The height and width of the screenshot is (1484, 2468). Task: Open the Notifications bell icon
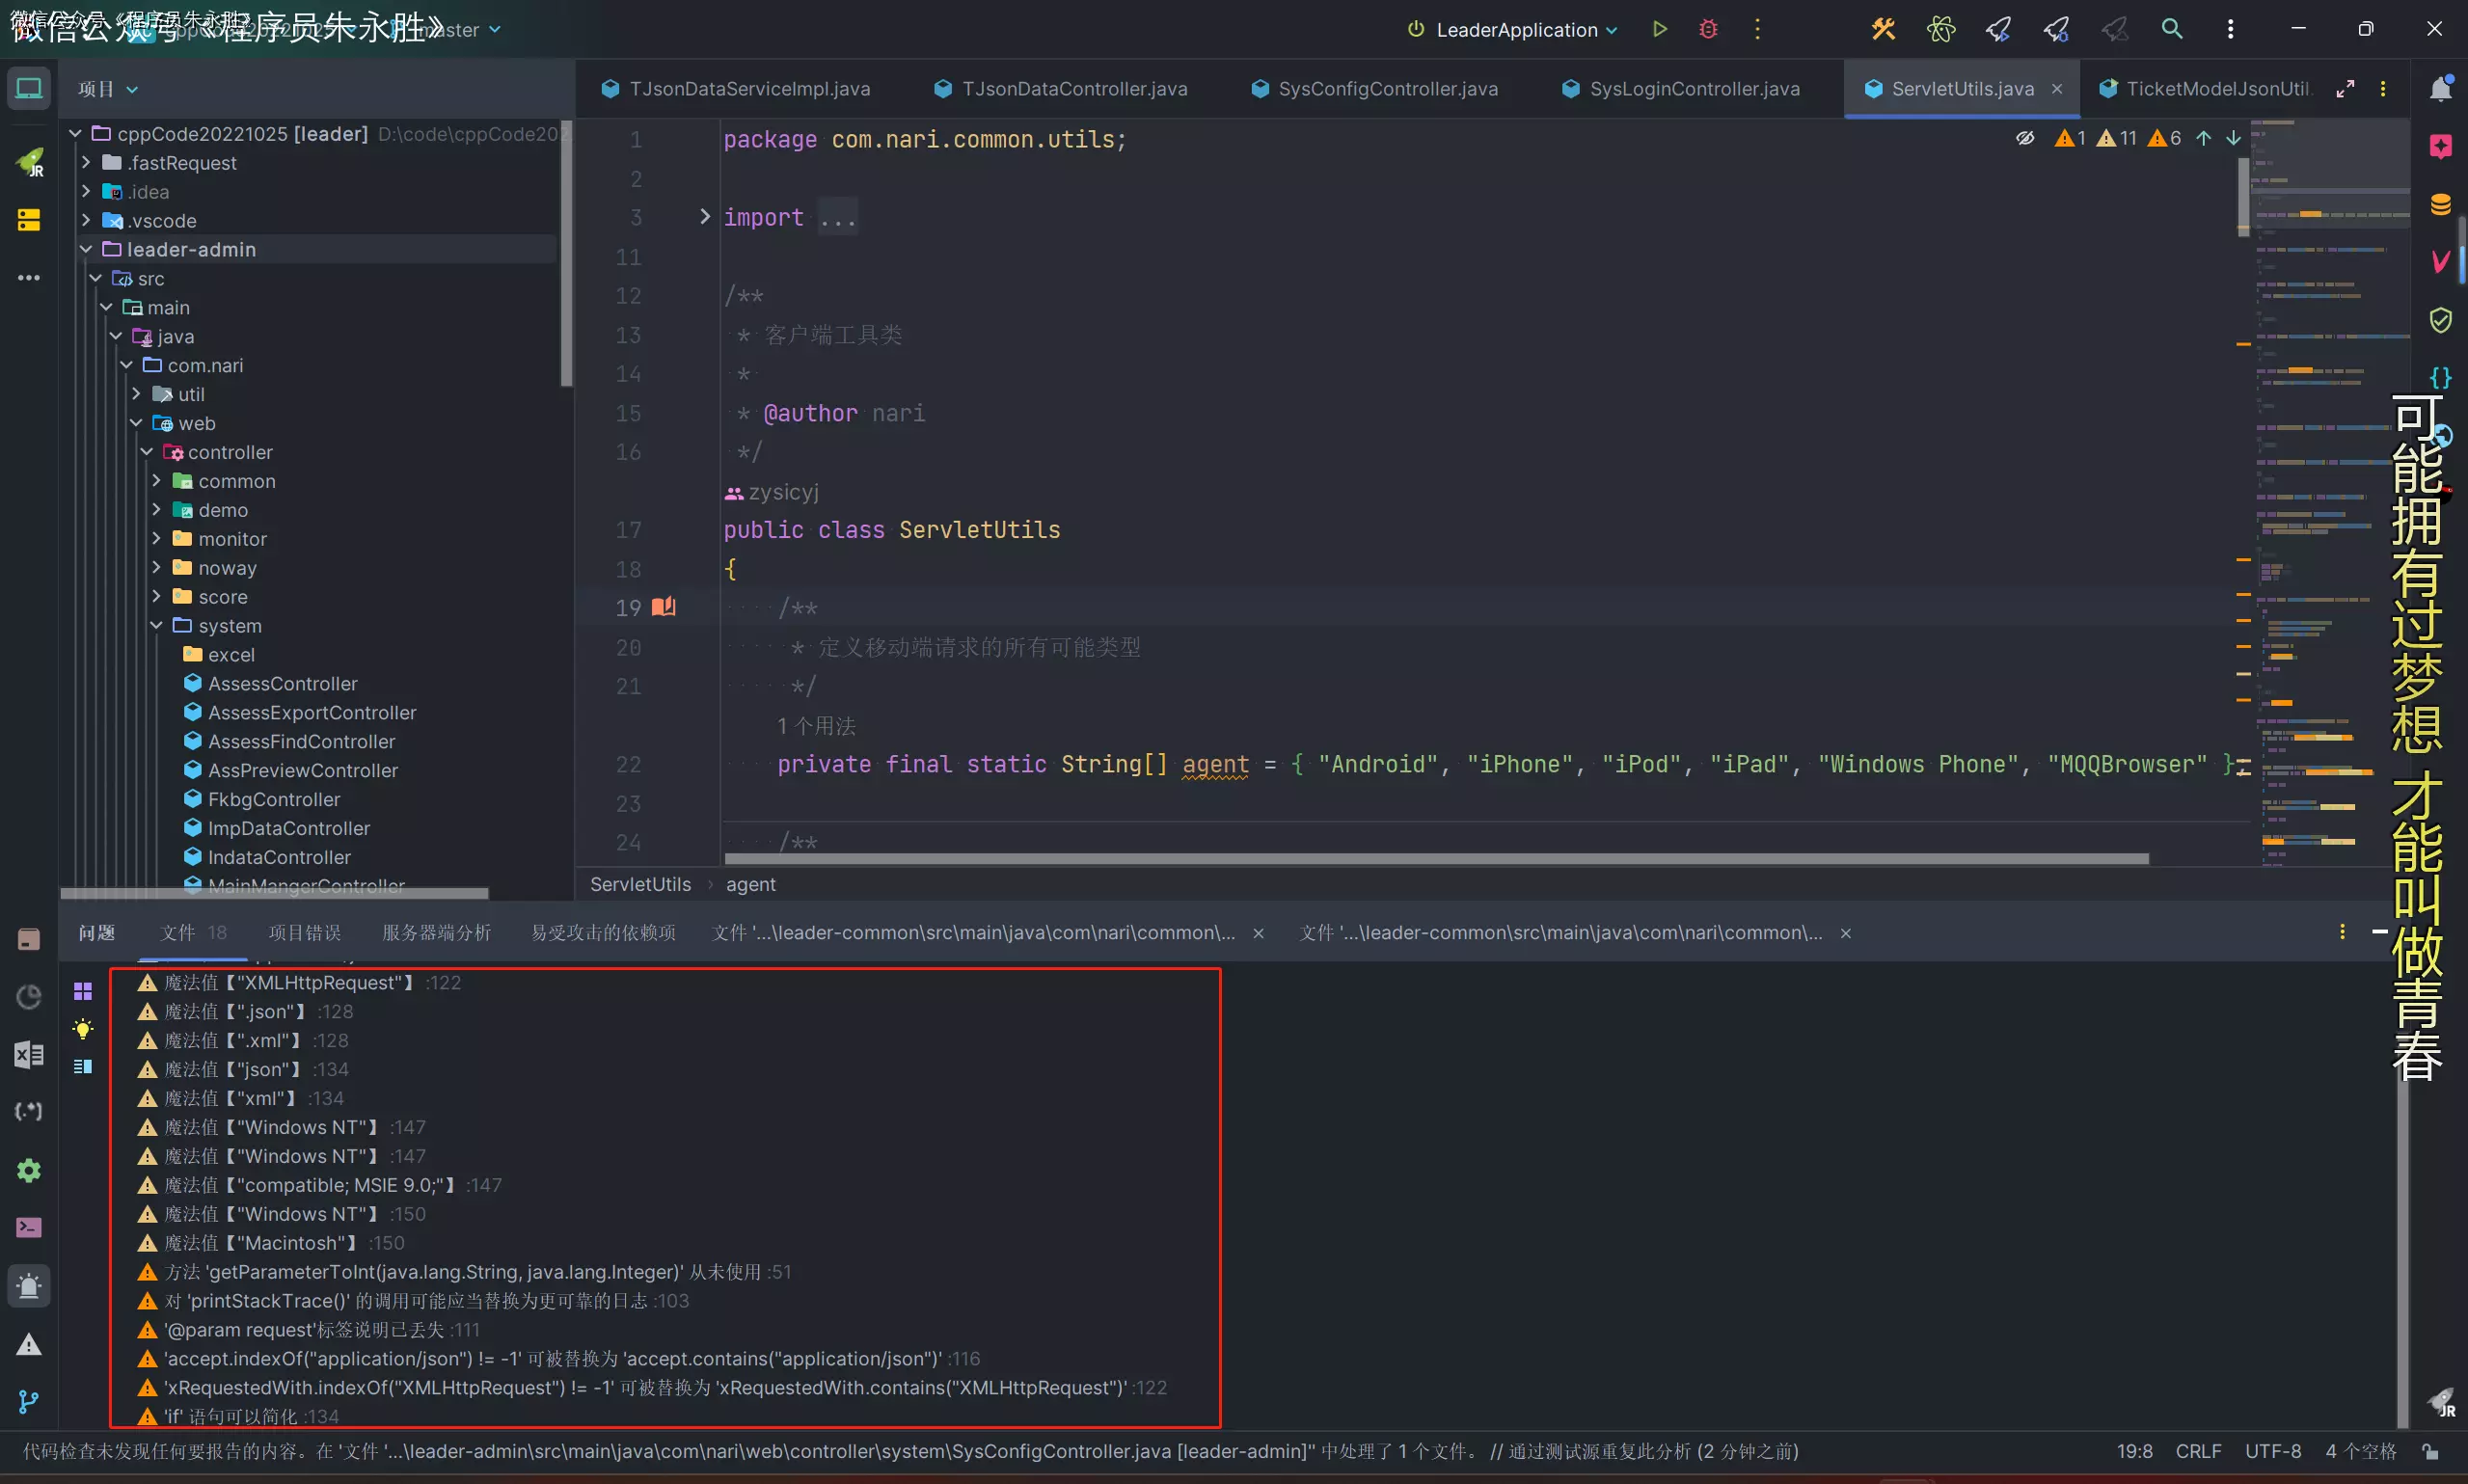tap(2440, 89)
